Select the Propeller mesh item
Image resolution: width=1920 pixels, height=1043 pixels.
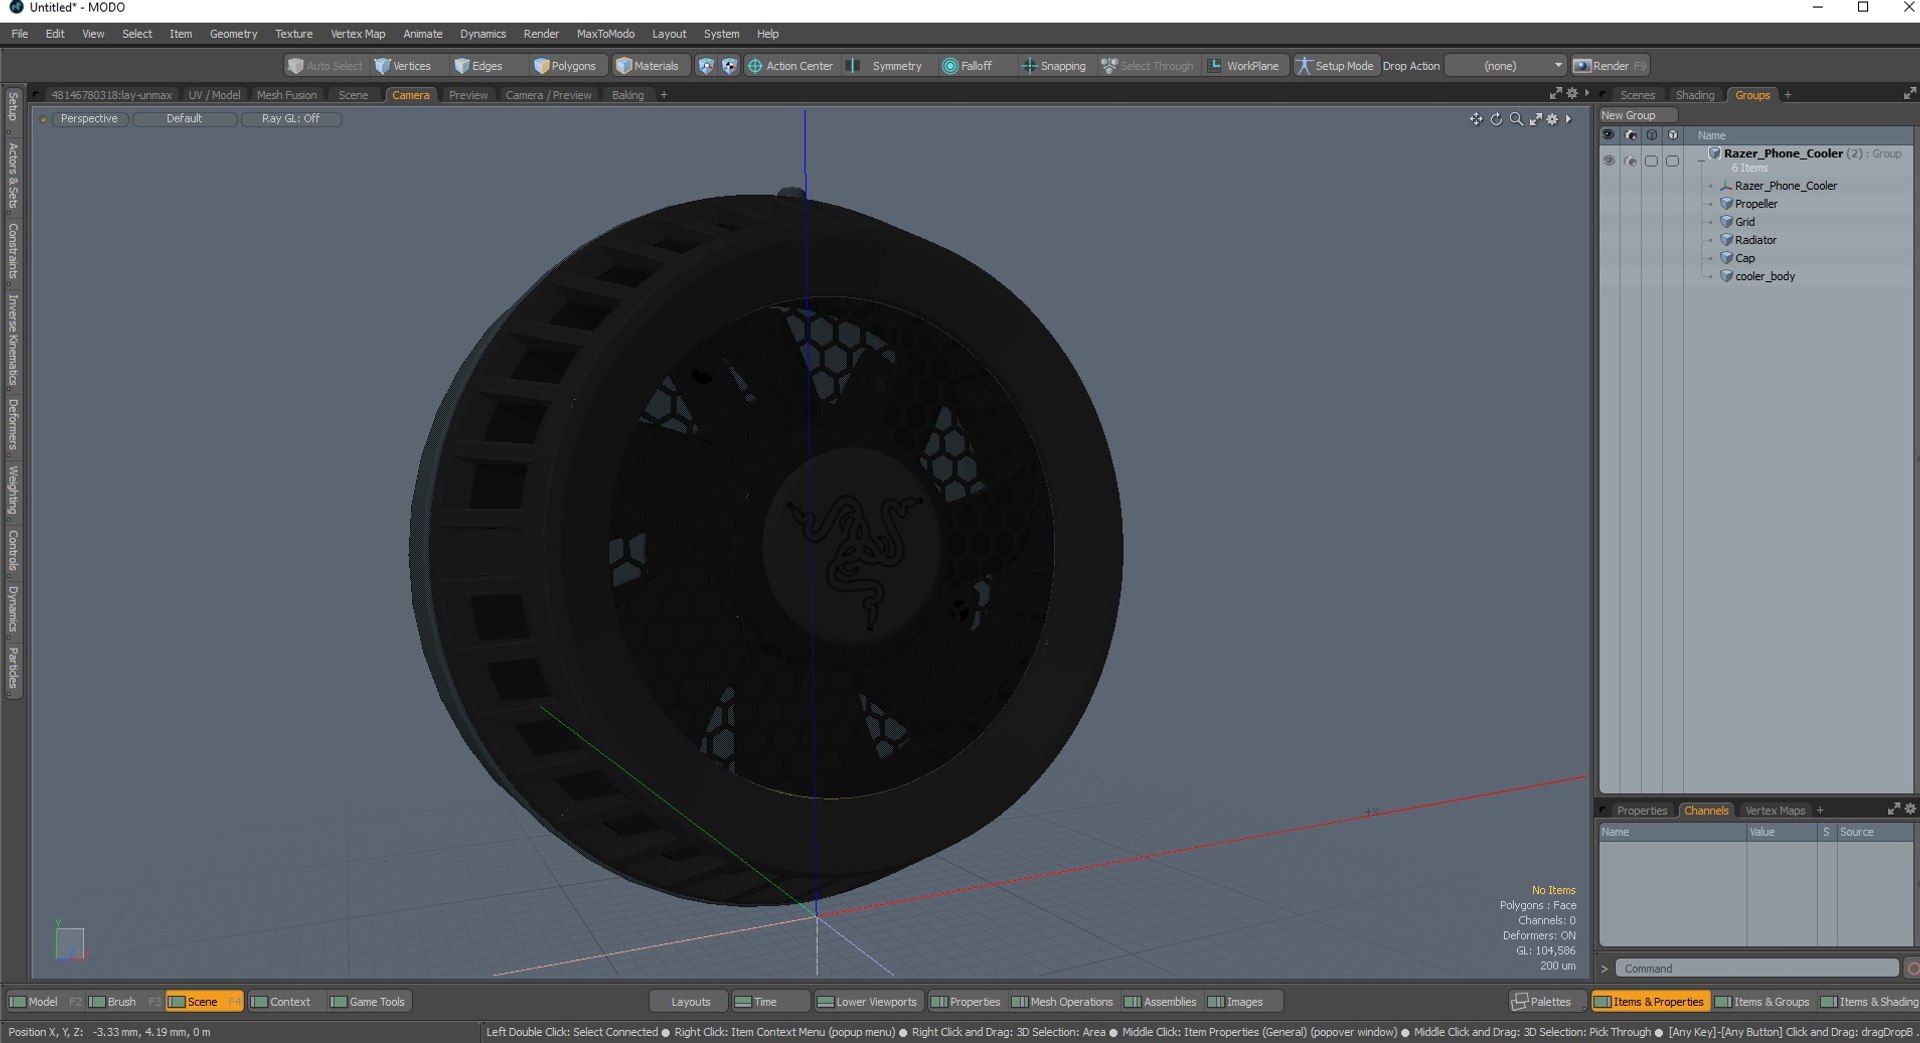1756,204
